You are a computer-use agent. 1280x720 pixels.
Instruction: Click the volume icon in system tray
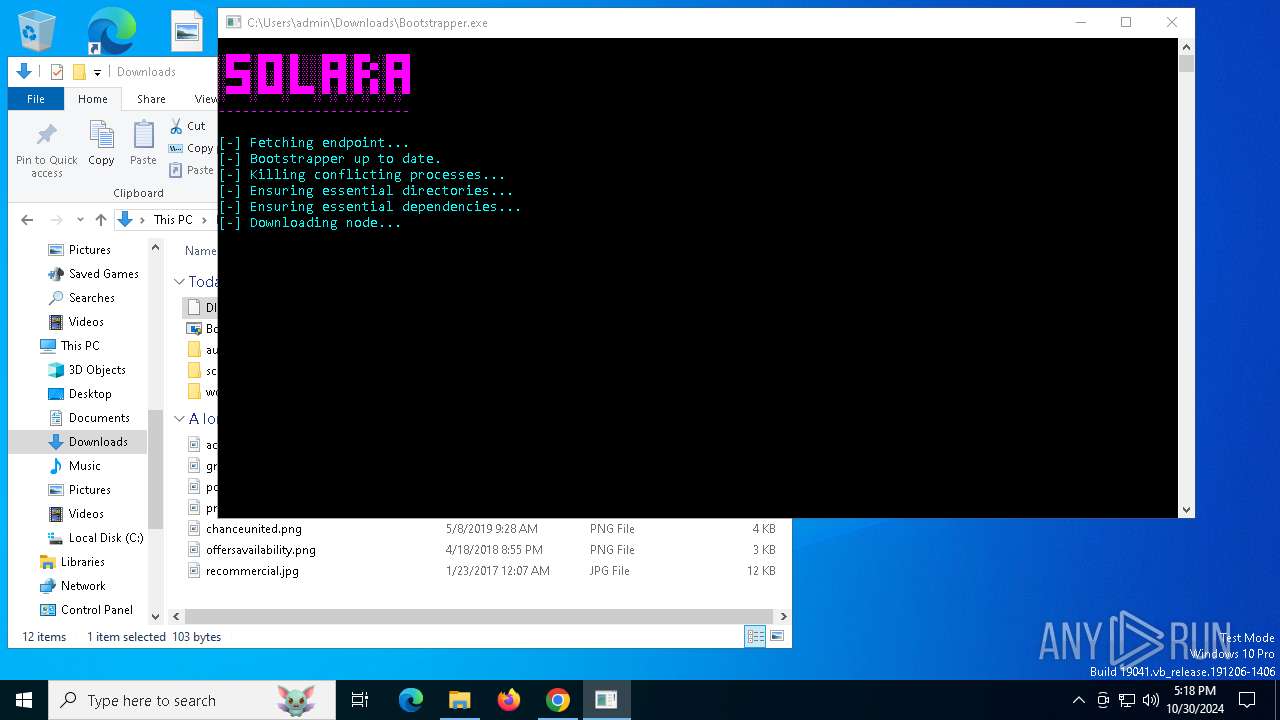pos(1151,700)
